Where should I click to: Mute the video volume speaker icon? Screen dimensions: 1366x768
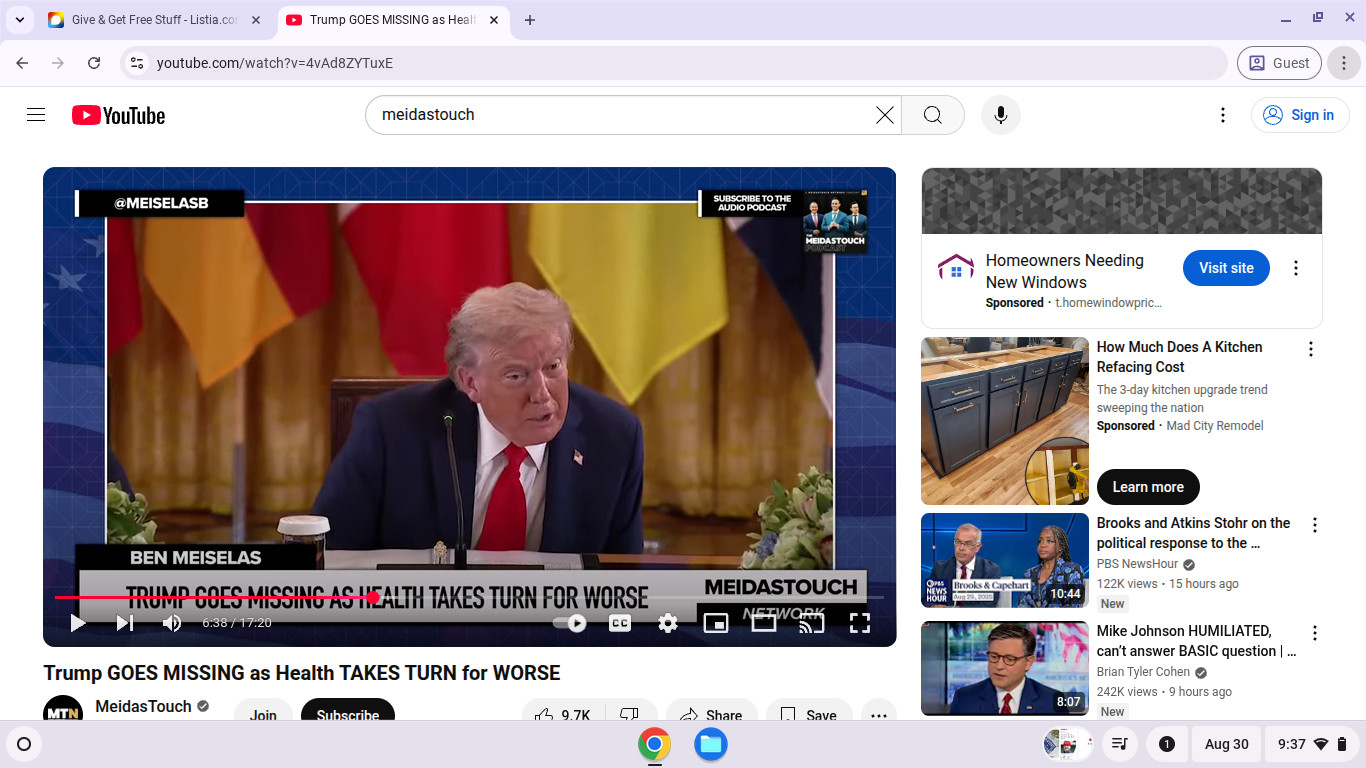tap(172, 623)
